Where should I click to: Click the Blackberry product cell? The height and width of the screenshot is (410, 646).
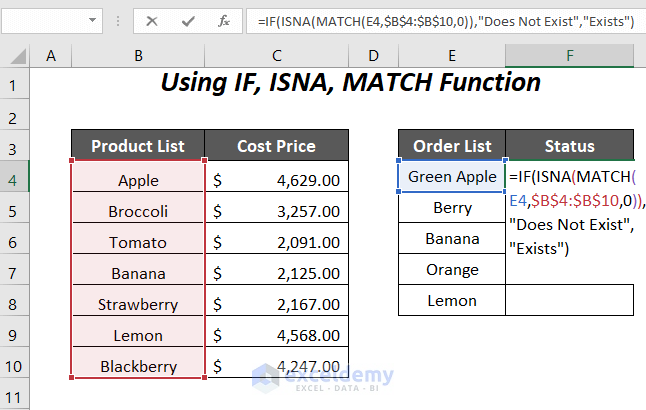(x=138, y=366)
